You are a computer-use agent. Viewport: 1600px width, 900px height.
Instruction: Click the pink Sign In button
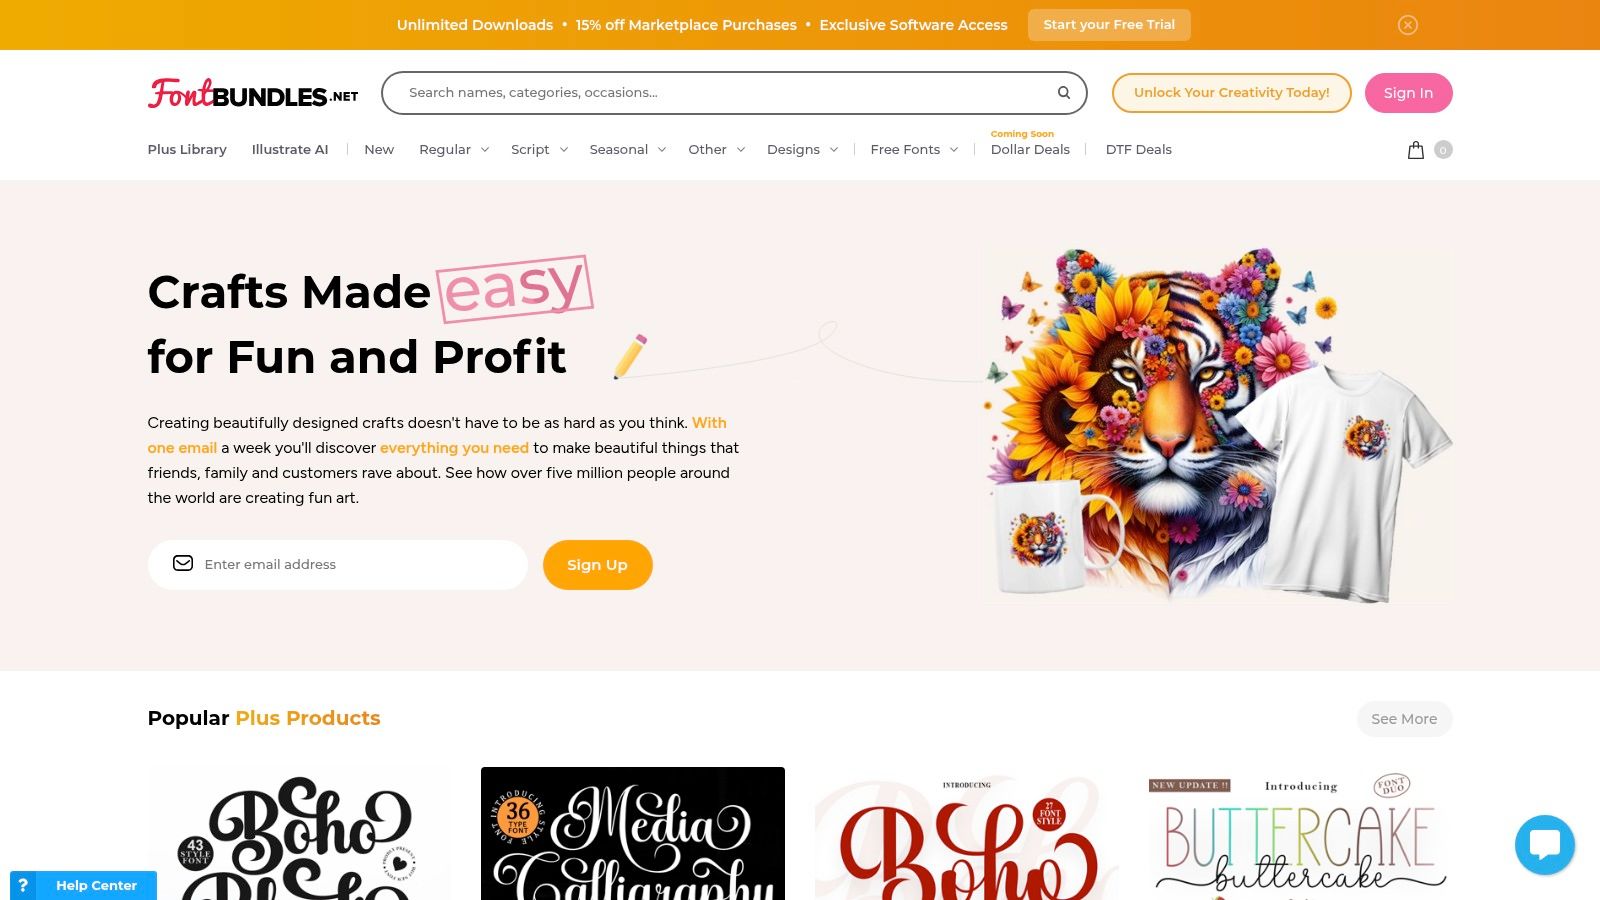1408,93
